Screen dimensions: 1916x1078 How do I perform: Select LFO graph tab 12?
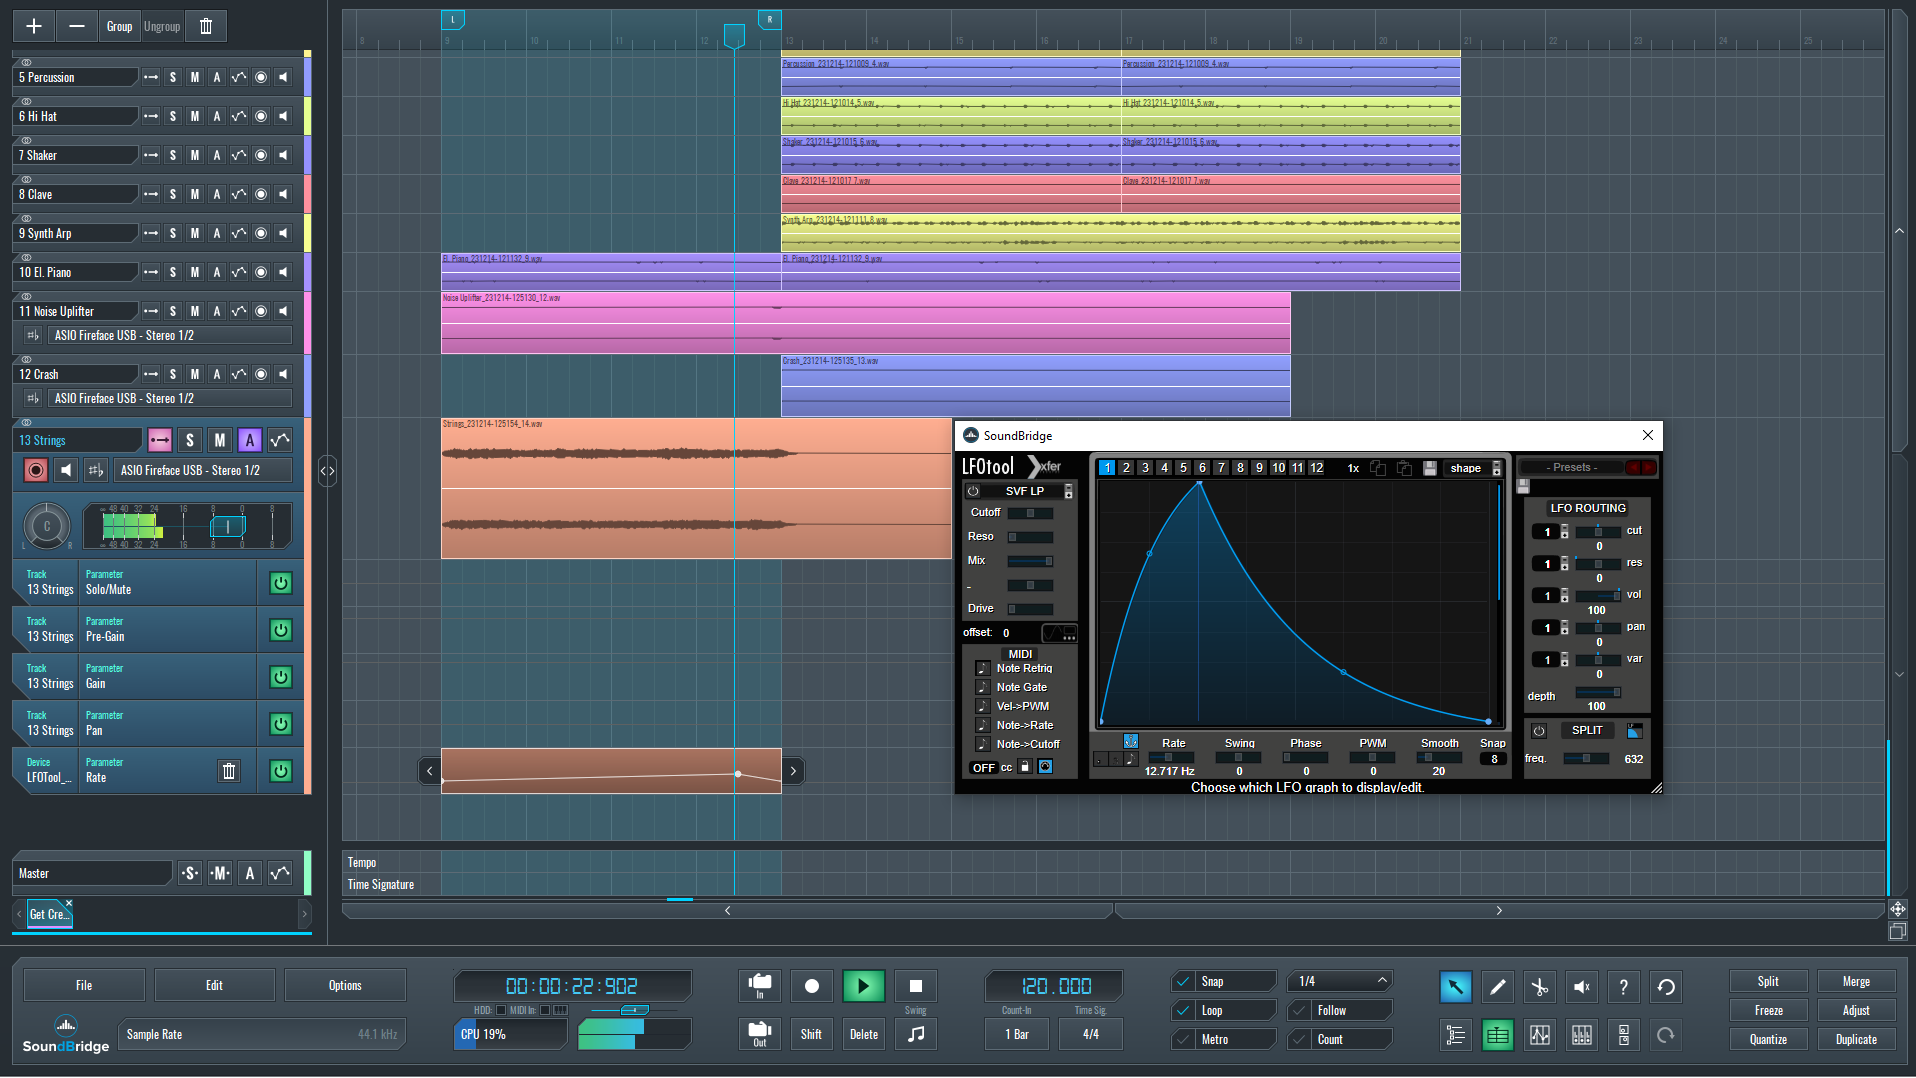click(x=1316, y=468)
